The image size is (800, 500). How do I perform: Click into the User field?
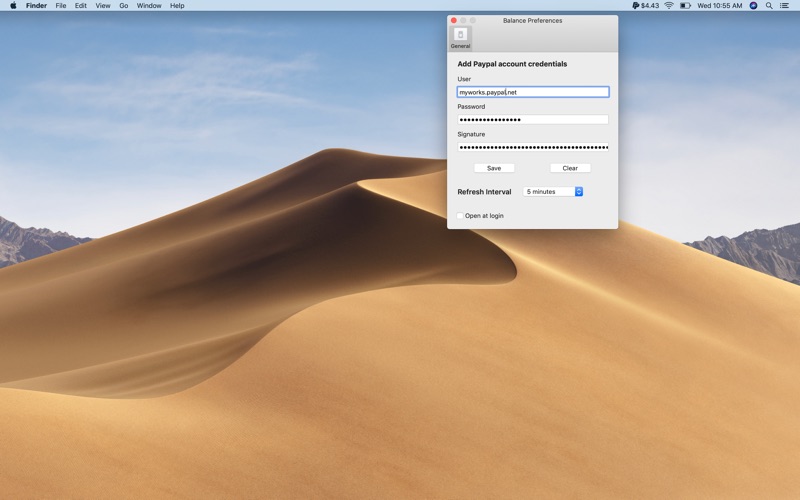533,92
